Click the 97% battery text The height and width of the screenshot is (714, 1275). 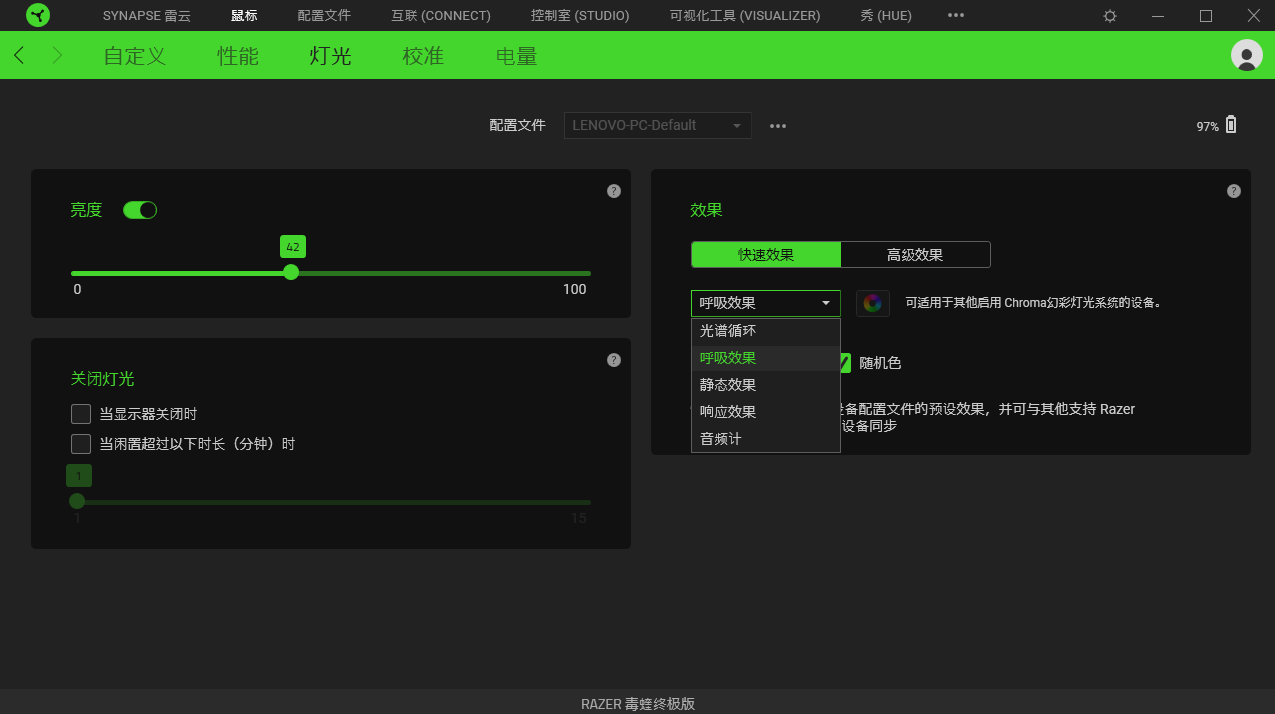(1207, 127)
